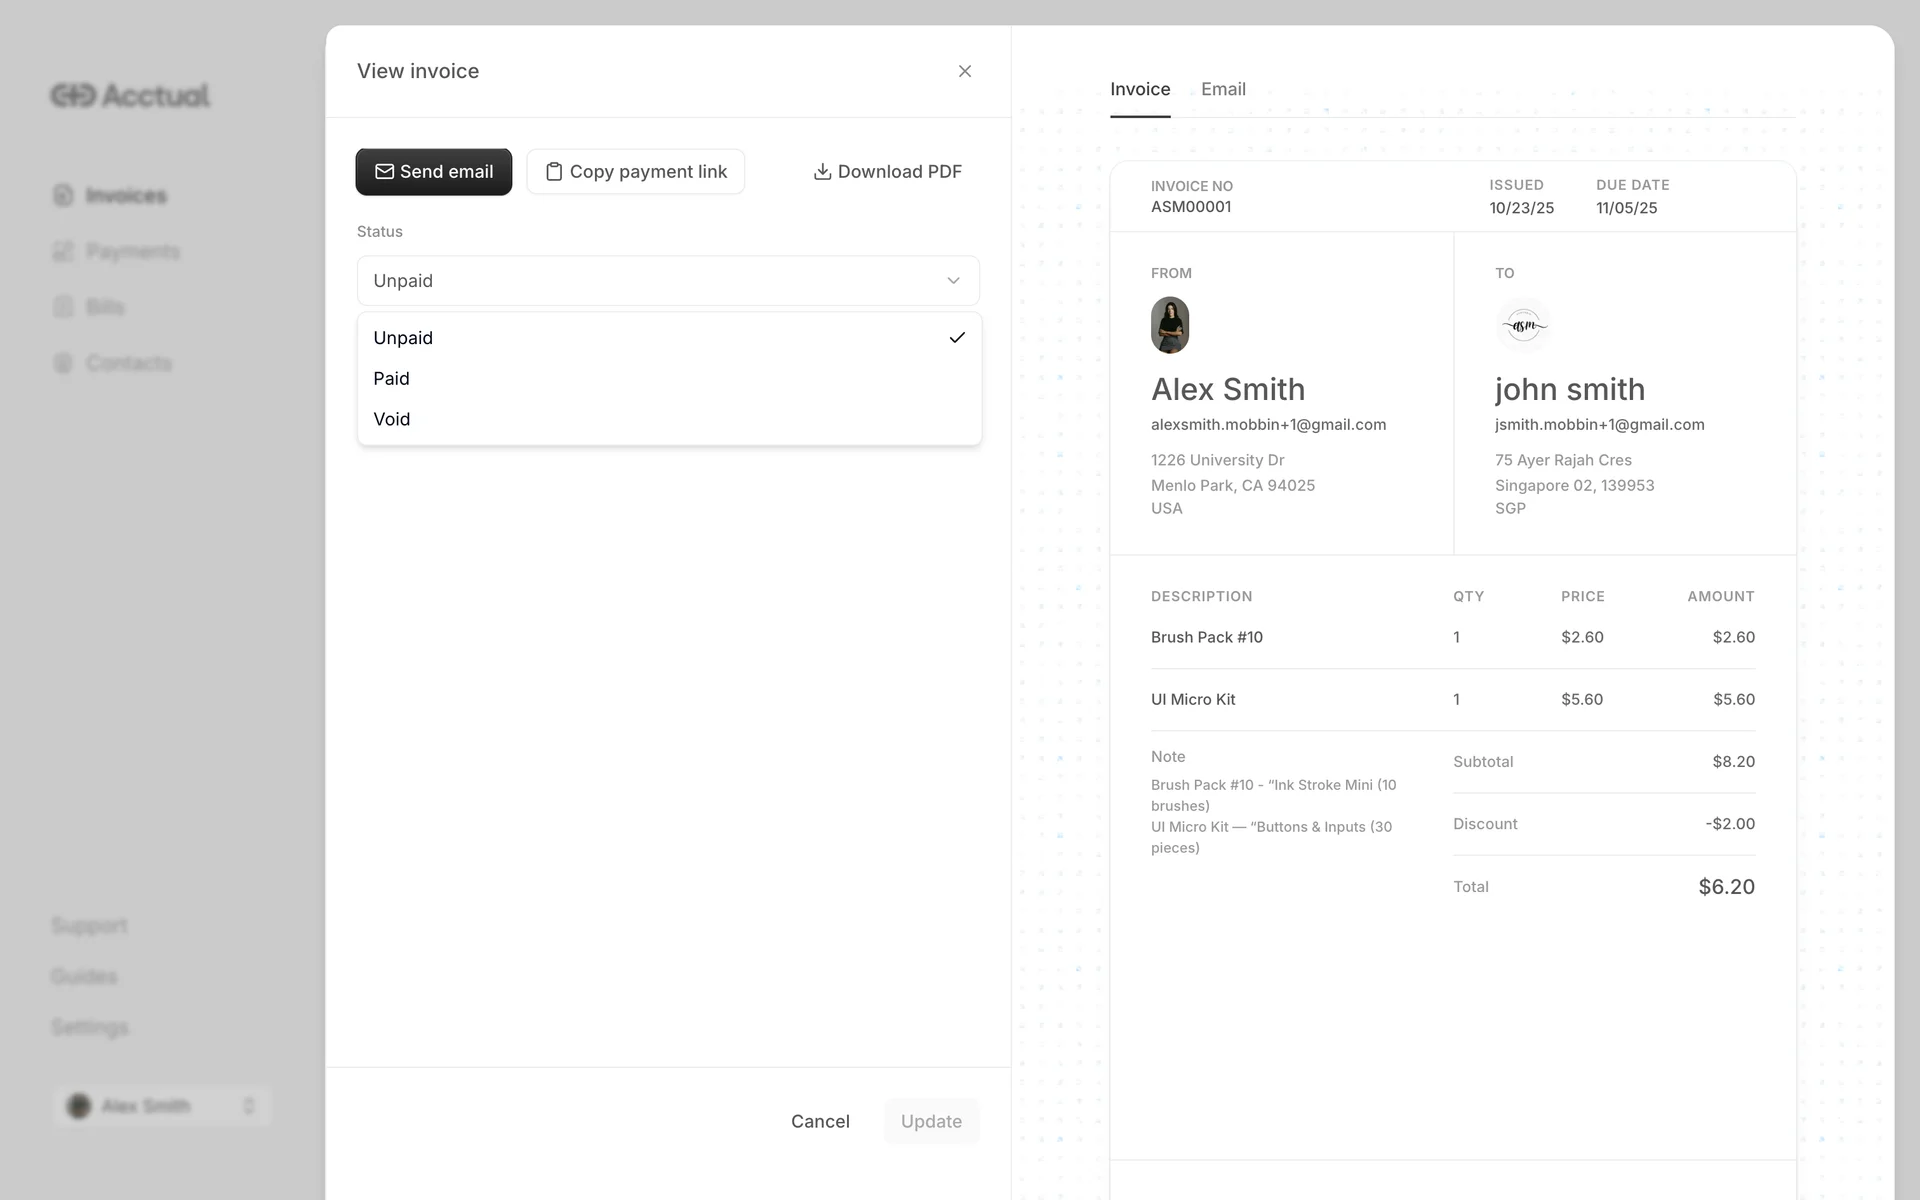Image resolution: width=1920 pixels, height=1200 pixels.
Task: Click the Payments icon in the sidebar
Action: (63, 251)
